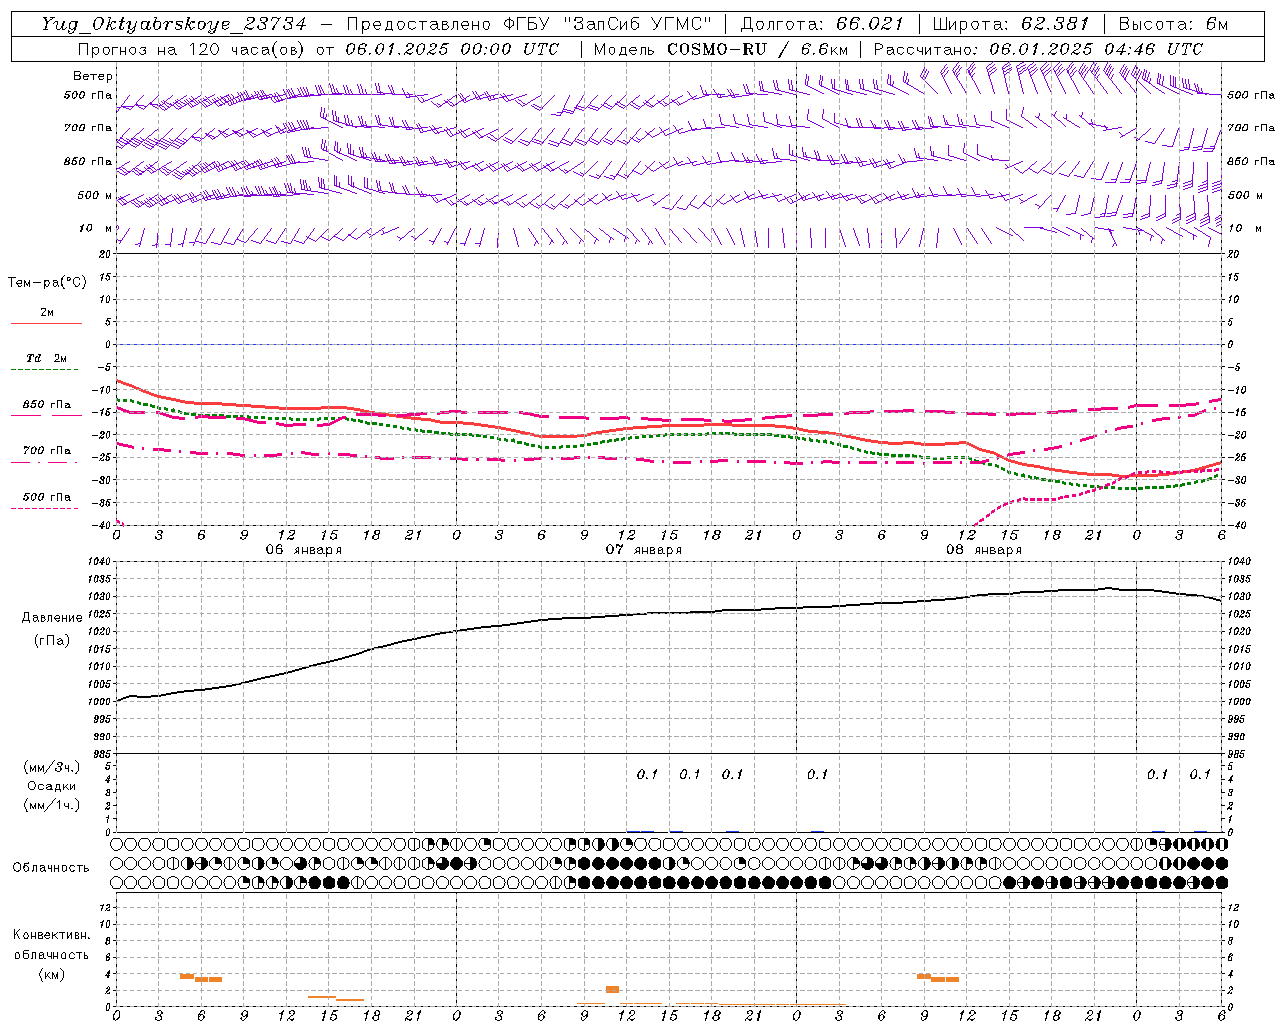This screenshot has height=1024, width=1280.
Task: Select the Широта: 62.381 value
Action: 1011,24
